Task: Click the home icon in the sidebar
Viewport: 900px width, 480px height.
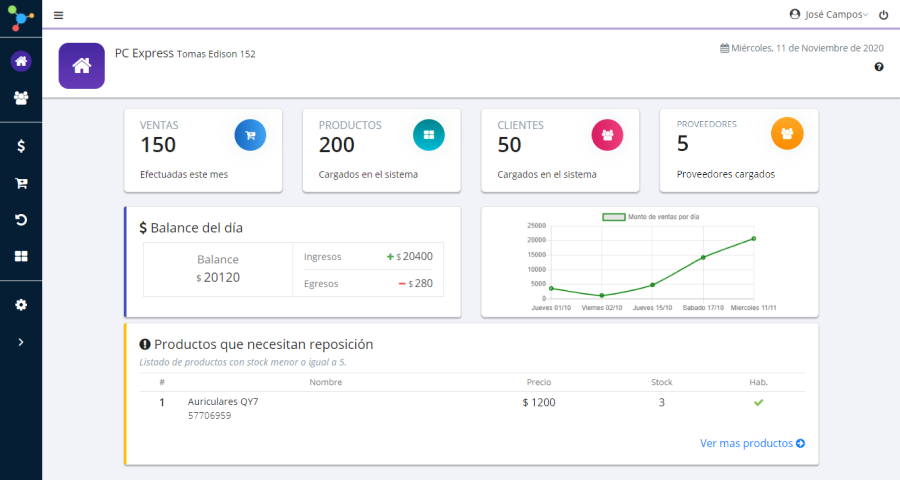Action: pos(21,61)
